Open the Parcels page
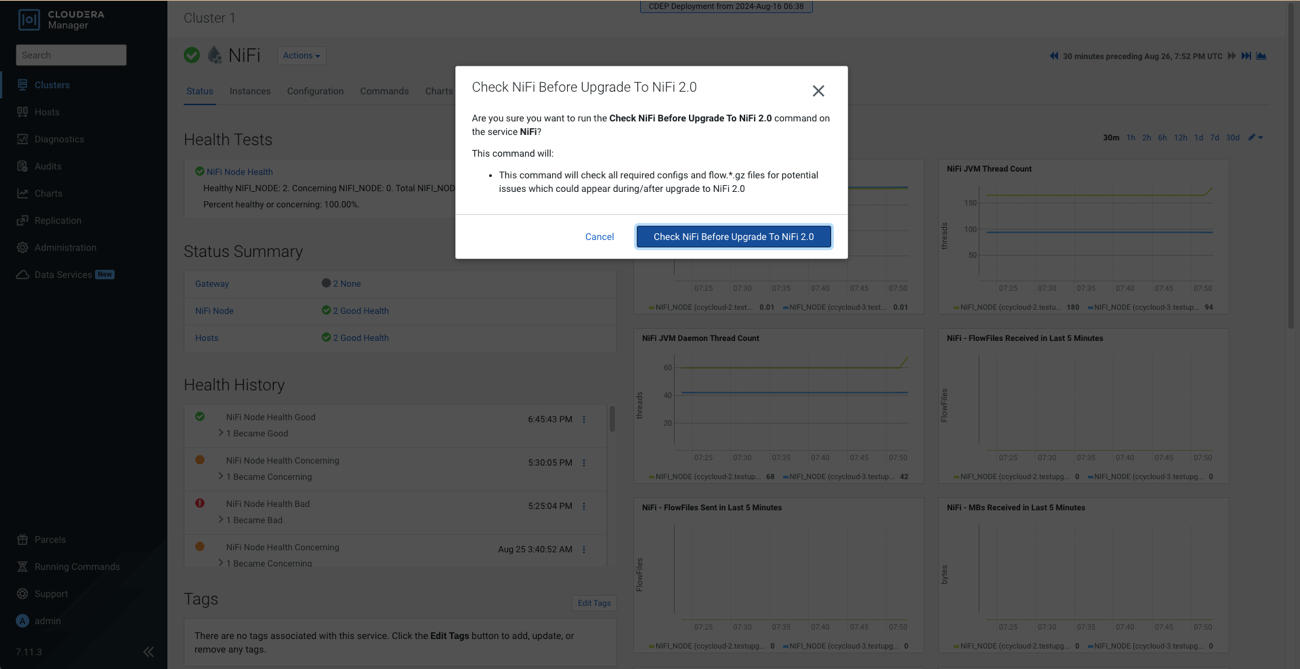The image size is (1300, 669). pyautogui.click(x=50, y=540)
